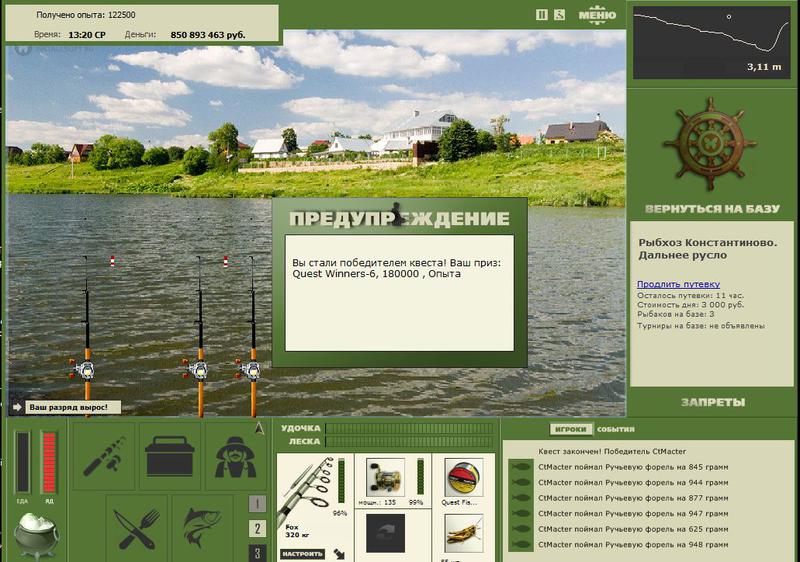The image size is (800, 562).
Task: Click 'Осталось путевки: 11 час.' line
Action: tap(690, 295)
